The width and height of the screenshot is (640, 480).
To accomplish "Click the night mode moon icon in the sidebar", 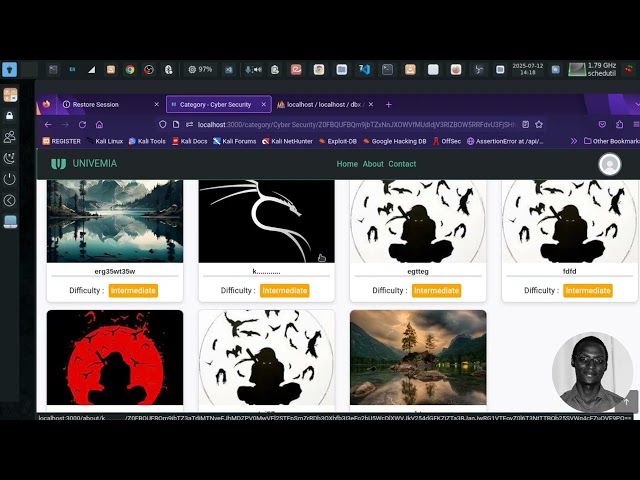I will point(9,158).
